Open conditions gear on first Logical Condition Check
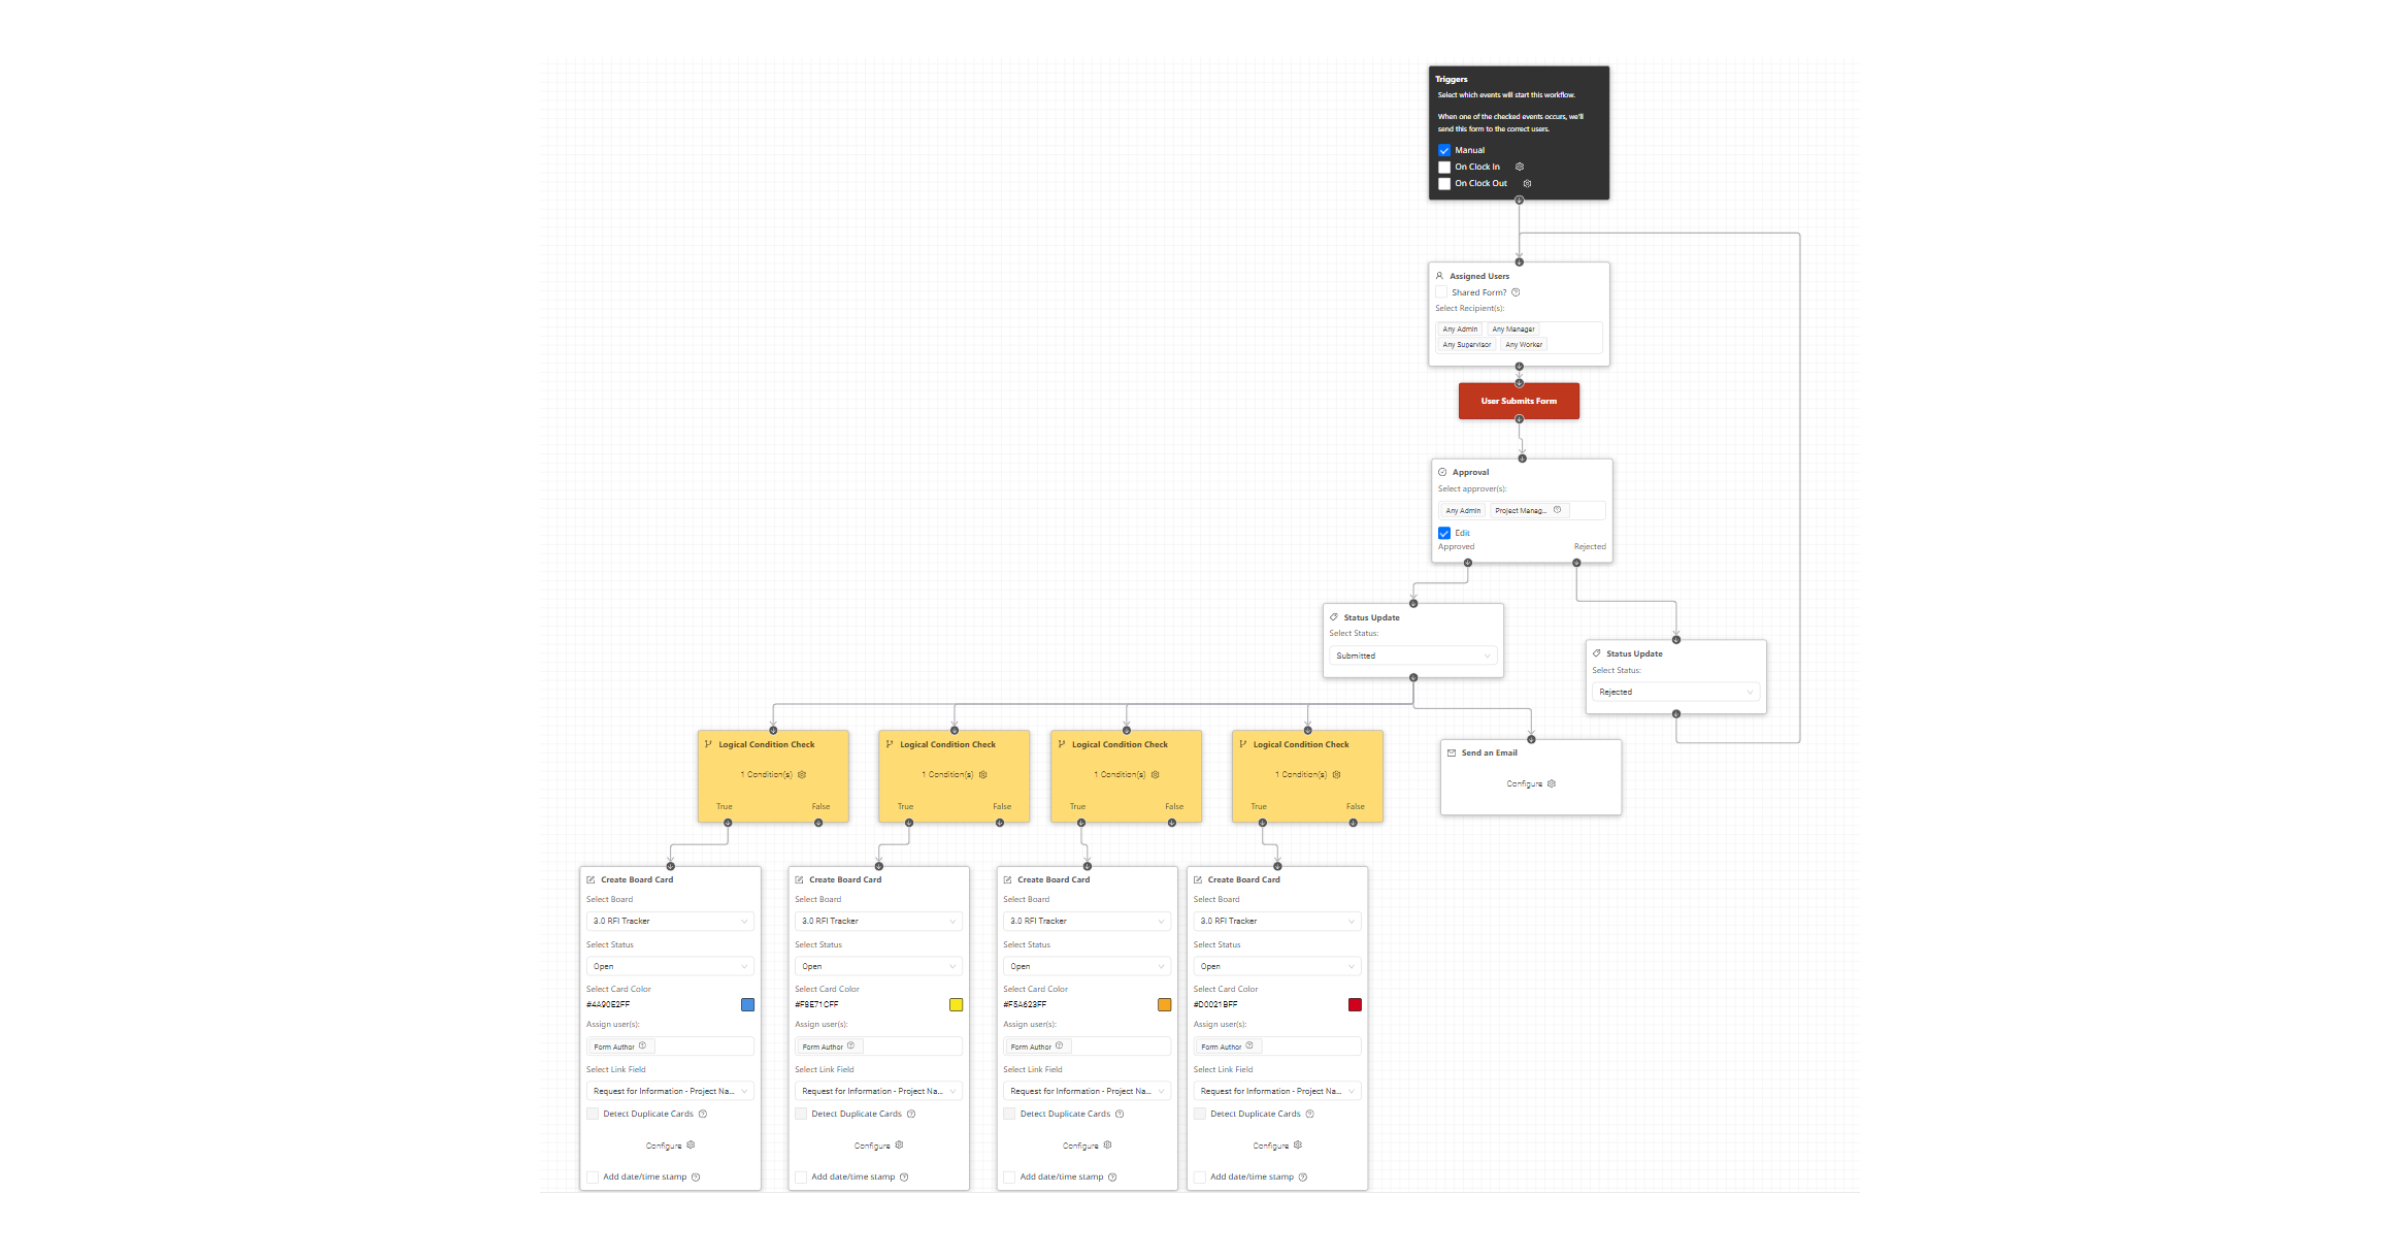2400x1256 pixels. coord(802,775)
